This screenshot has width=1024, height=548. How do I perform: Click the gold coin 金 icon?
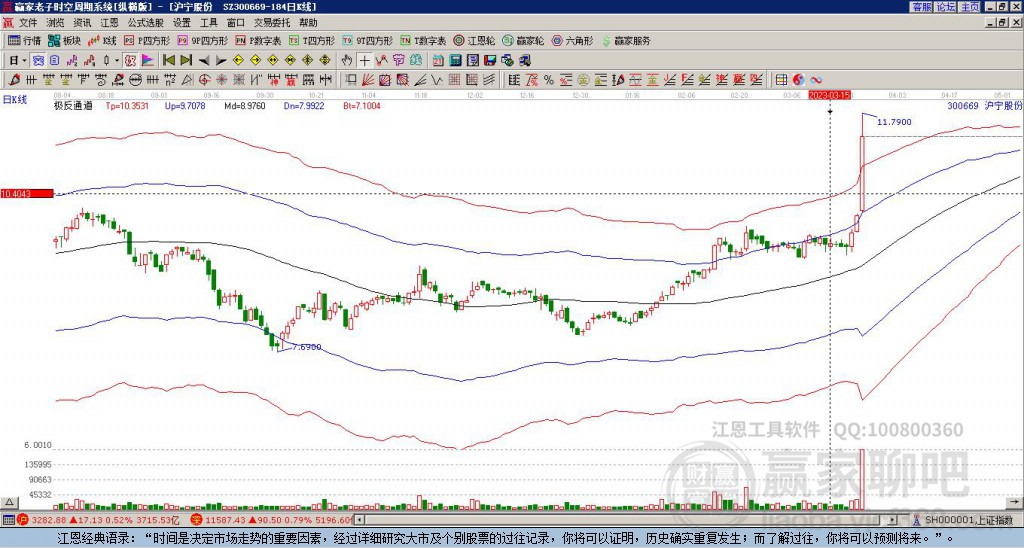tap(583, 80)
